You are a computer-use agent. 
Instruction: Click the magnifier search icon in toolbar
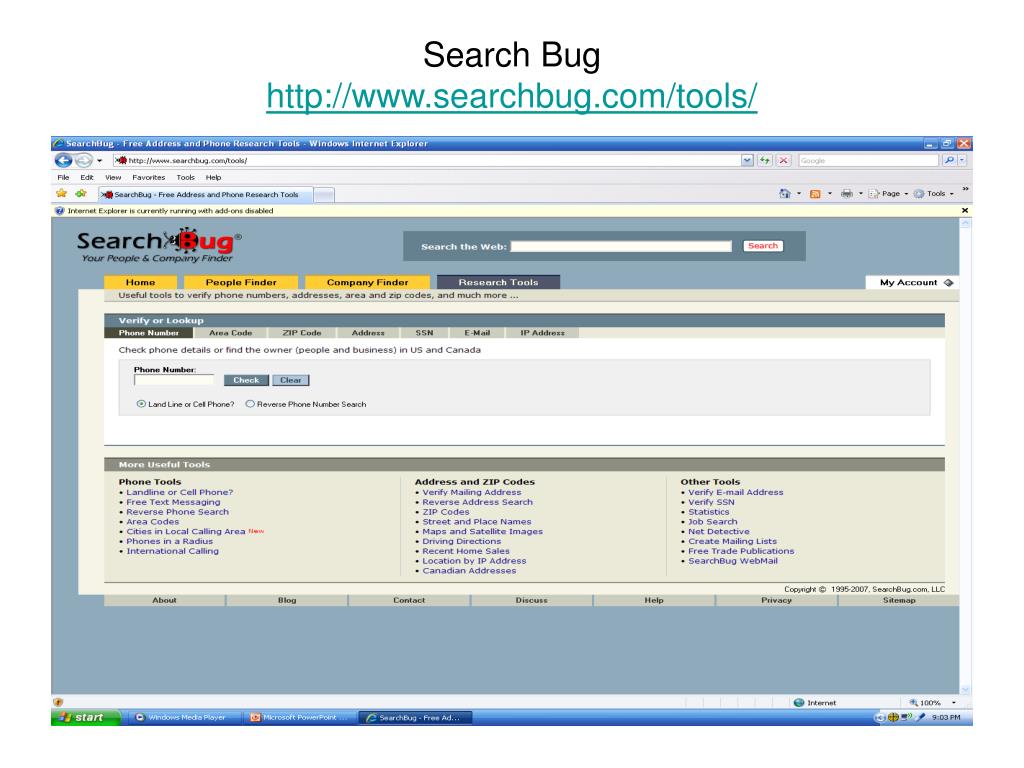click(x=949, y=161)
